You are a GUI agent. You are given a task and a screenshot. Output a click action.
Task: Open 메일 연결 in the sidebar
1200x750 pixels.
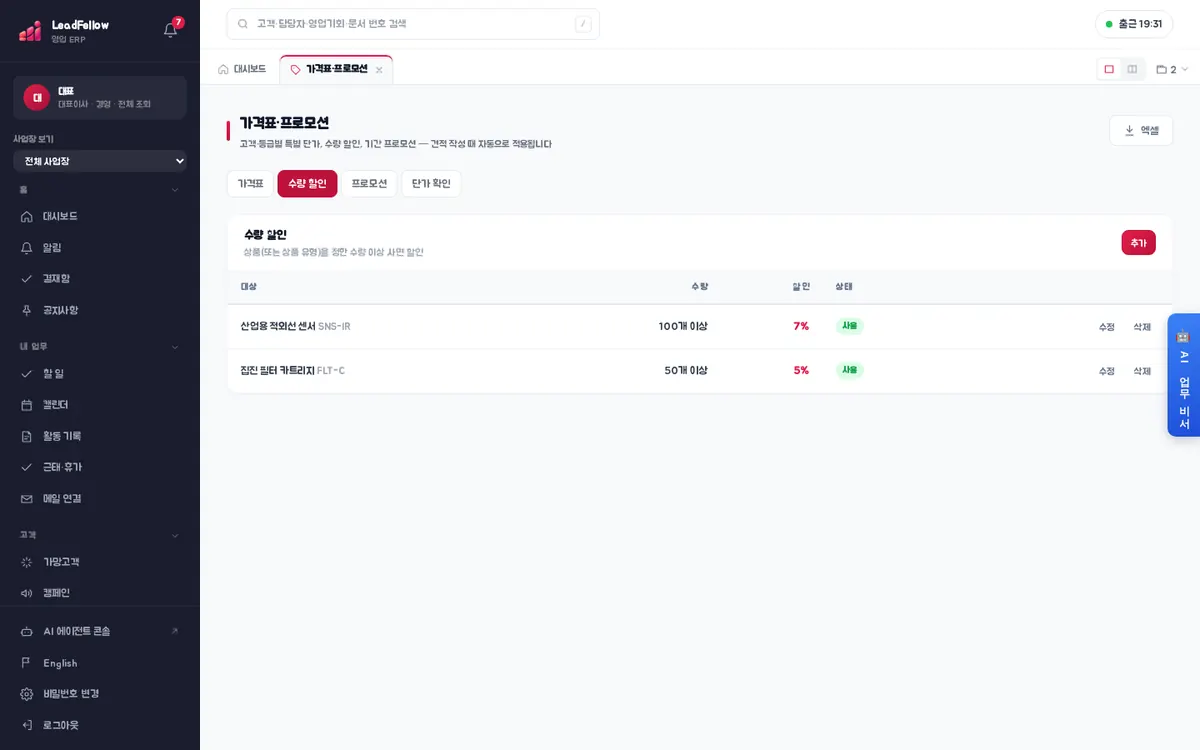click(x=100, y=499)
